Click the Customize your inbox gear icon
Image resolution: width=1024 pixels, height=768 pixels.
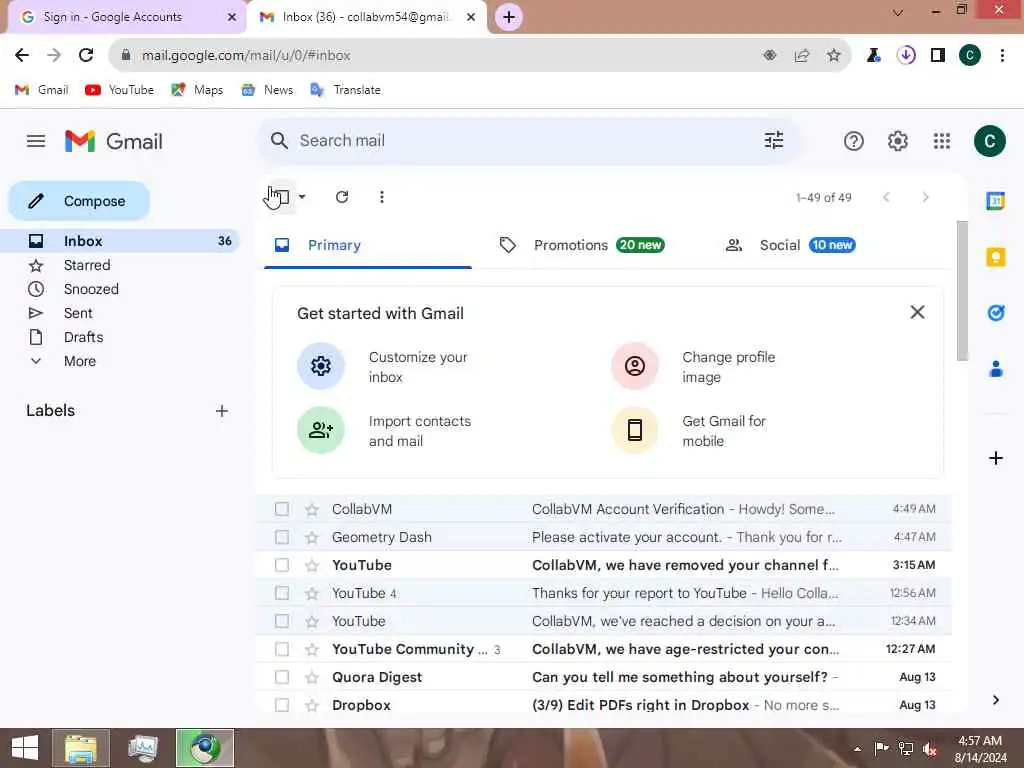[x=321, y=366]
